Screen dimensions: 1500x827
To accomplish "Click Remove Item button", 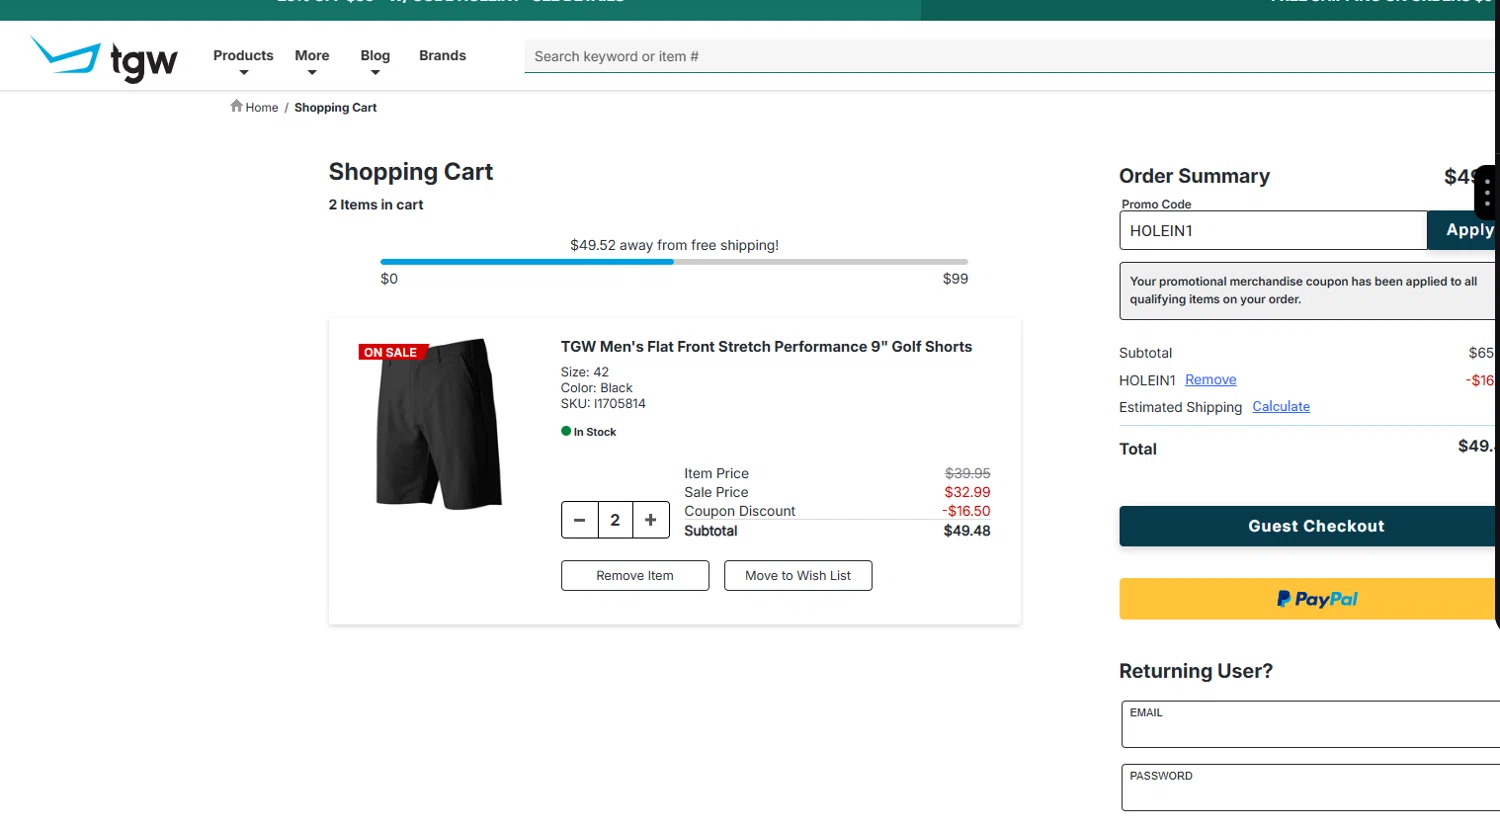I will pyautogui.click(x=635, y=576).
